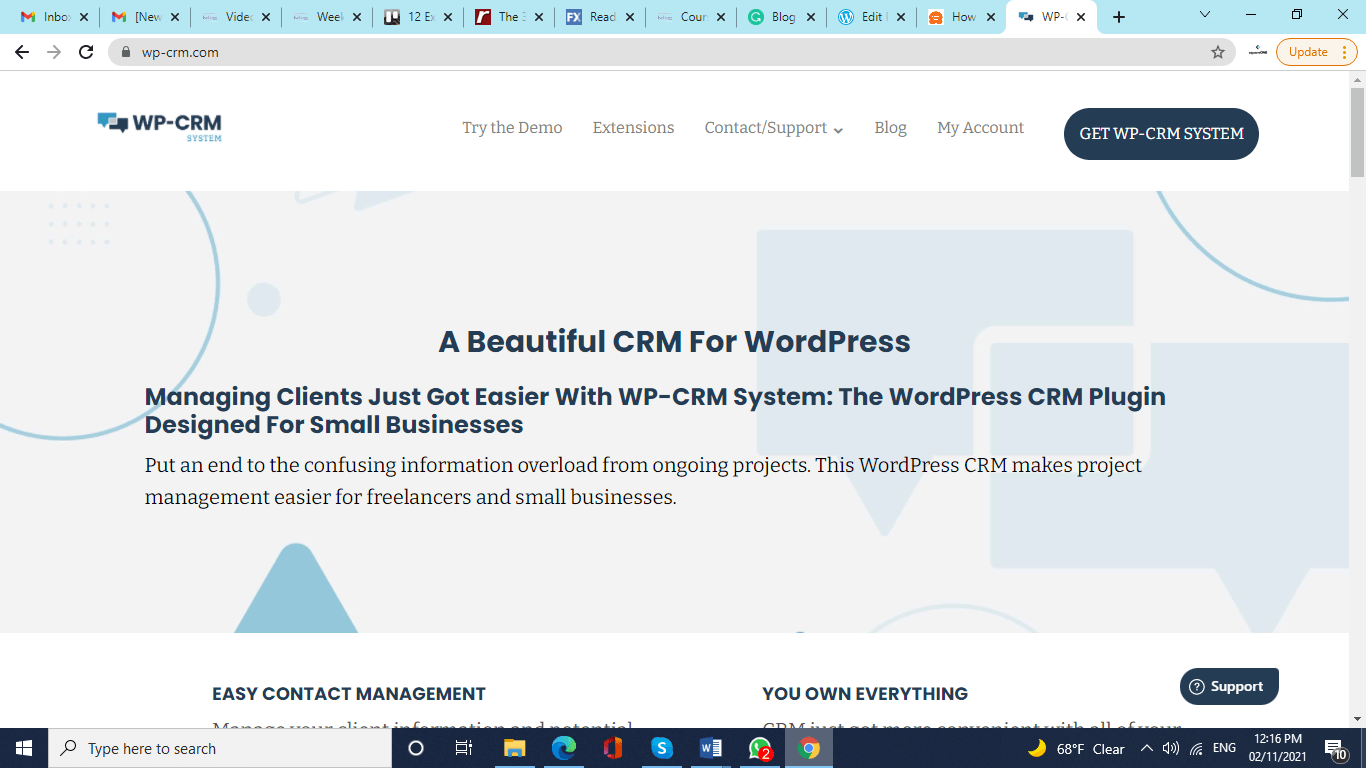
Task: Open File Explorer from the taskbar
Action: click(514, 748)
